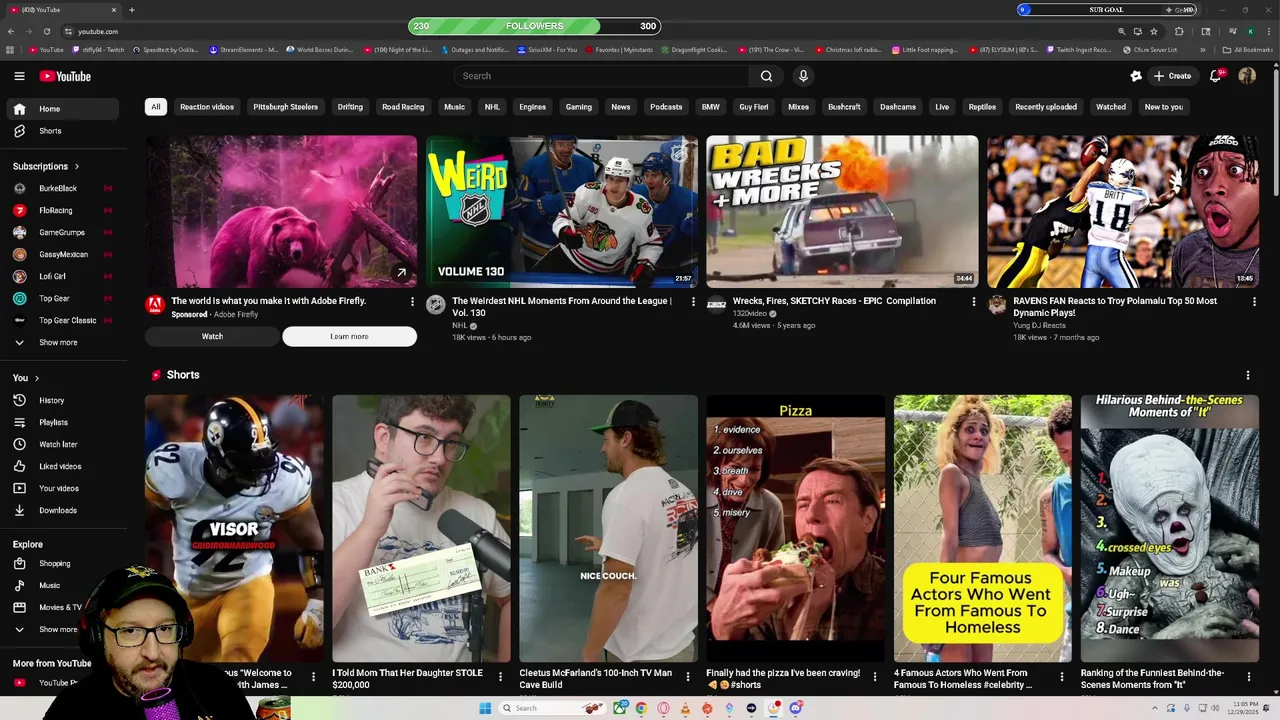Image resolution: width=1280 pixels, height=720 pixels.
Task: Open BurkeBlack subscription channel
Action: pyautogui.click(x=63, y=188)
